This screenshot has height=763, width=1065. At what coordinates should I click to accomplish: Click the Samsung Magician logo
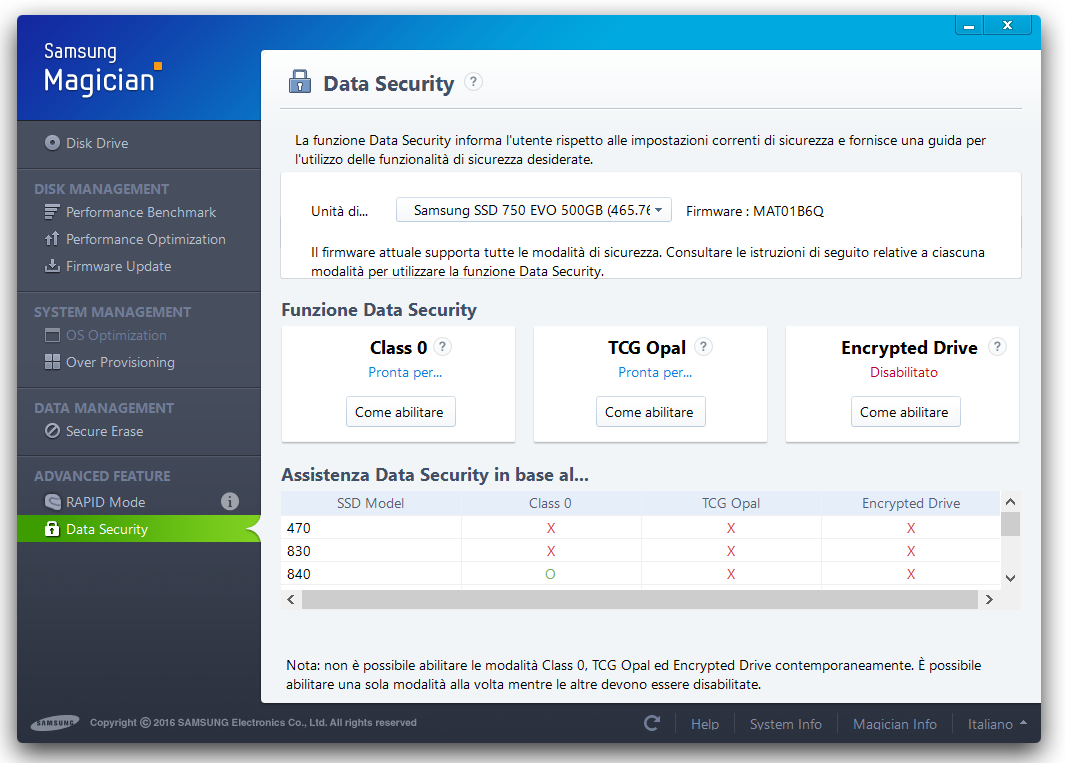102,69
